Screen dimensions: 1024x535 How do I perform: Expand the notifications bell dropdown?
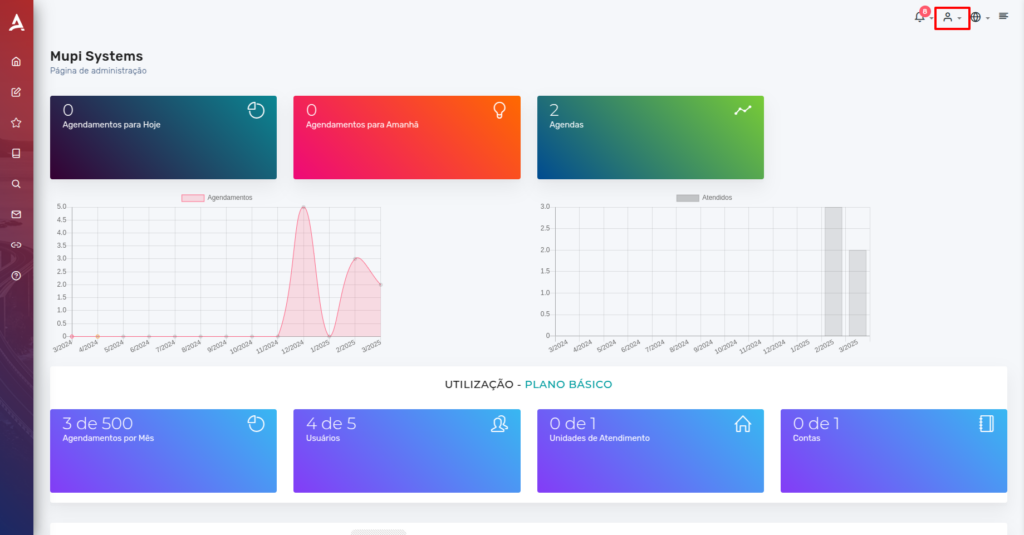pyautogui.click(x=922, y=16)
